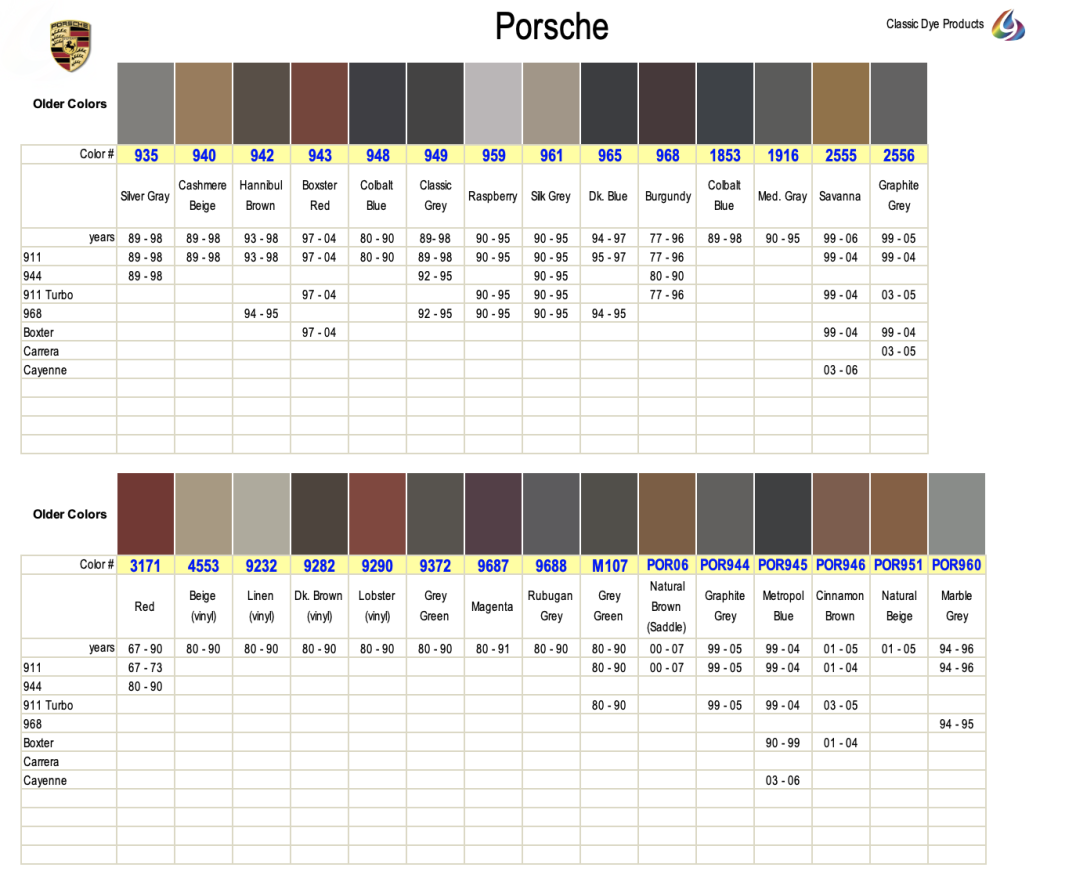
Task: Choose the Marble Grey POR960 swatch
Action: coord(956,514)
